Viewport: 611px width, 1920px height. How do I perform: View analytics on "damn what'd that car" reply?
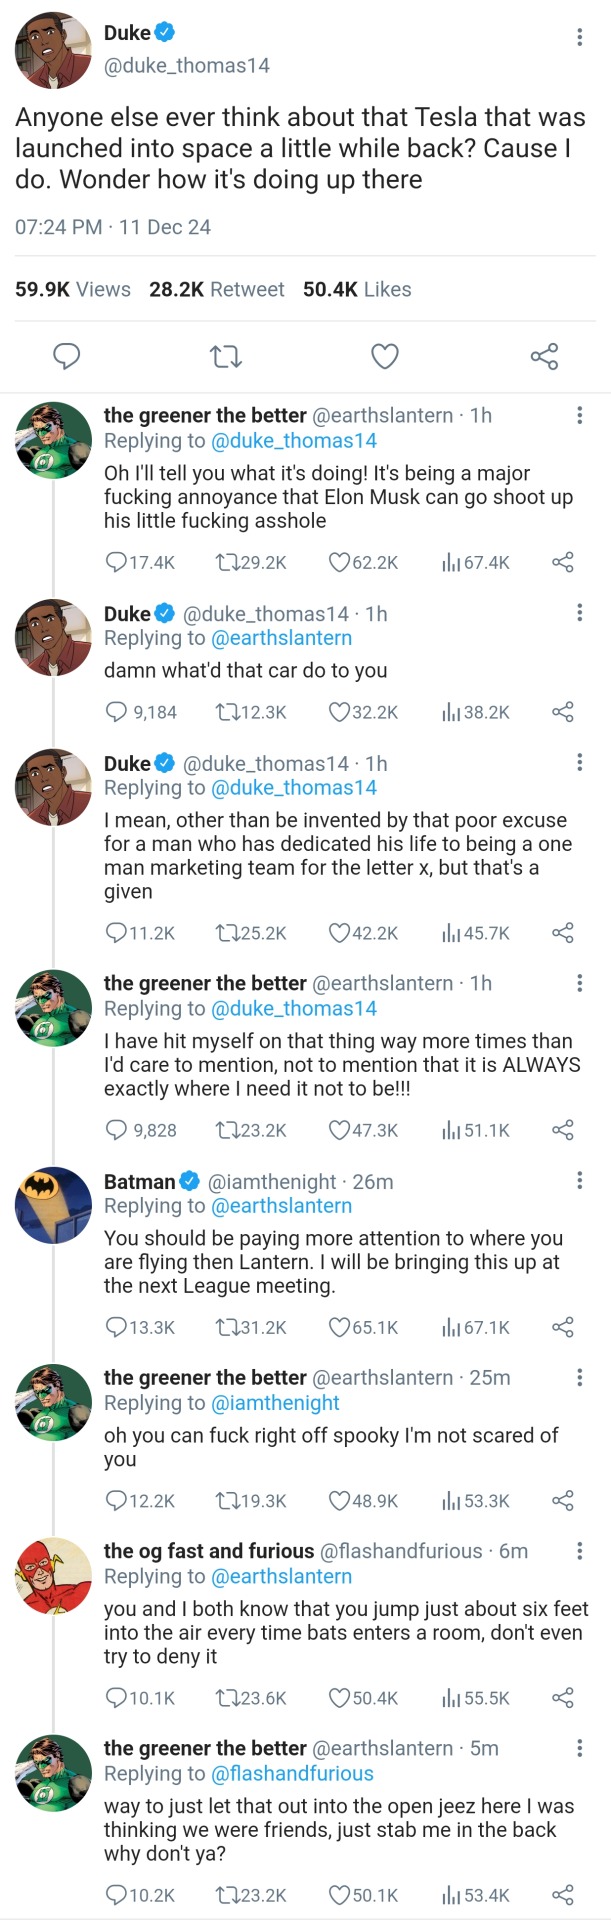point(451,712)
